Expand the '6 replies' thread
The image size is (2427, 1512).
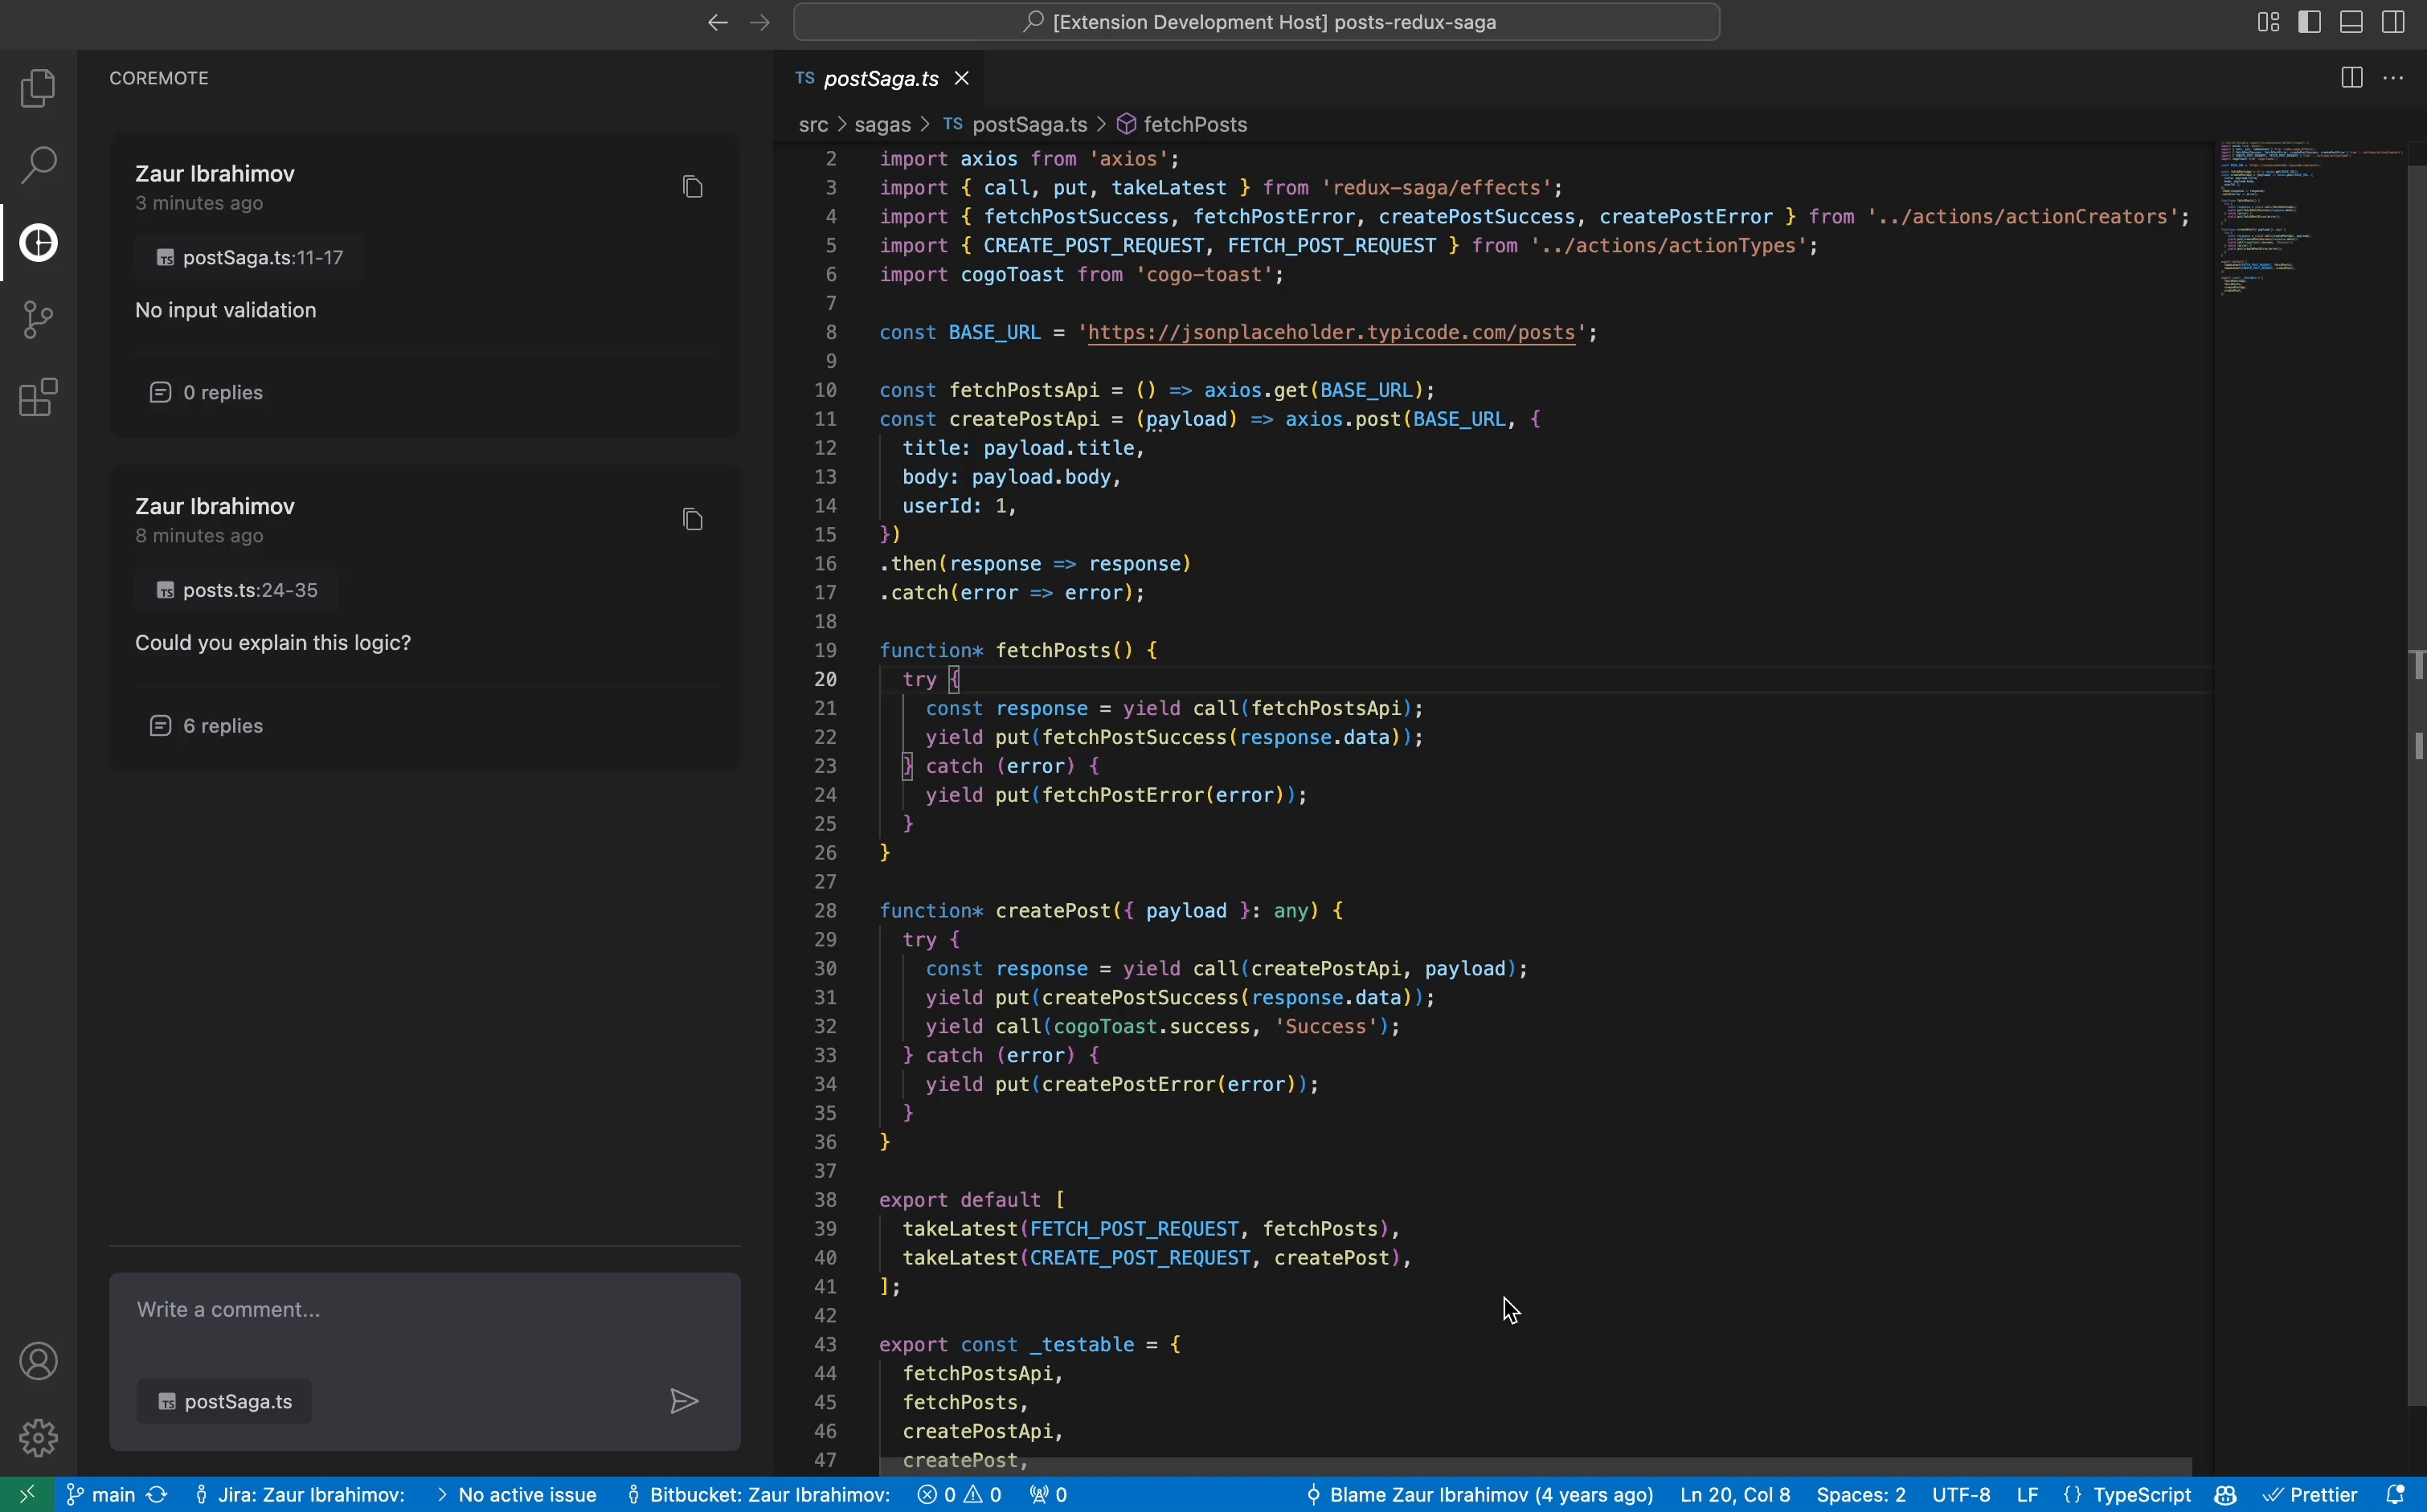207,725
